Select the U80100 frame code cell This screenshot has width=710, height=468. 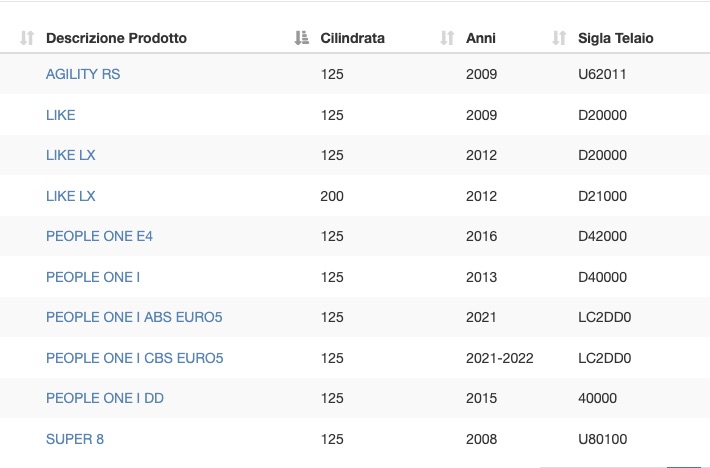point(602,439)
